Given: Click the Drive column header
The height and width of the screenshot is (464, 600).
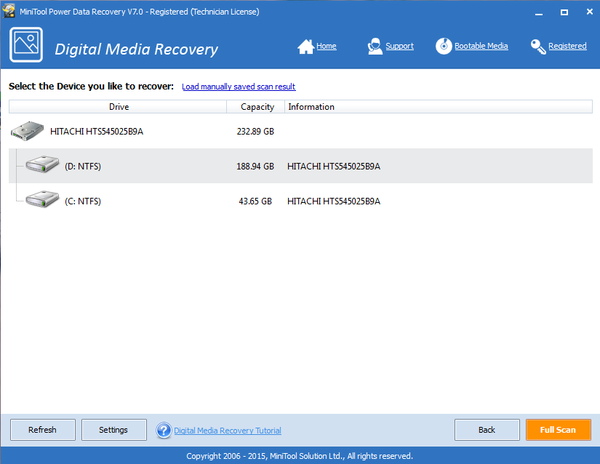Looking at the screenshot, I should [118, 107].
